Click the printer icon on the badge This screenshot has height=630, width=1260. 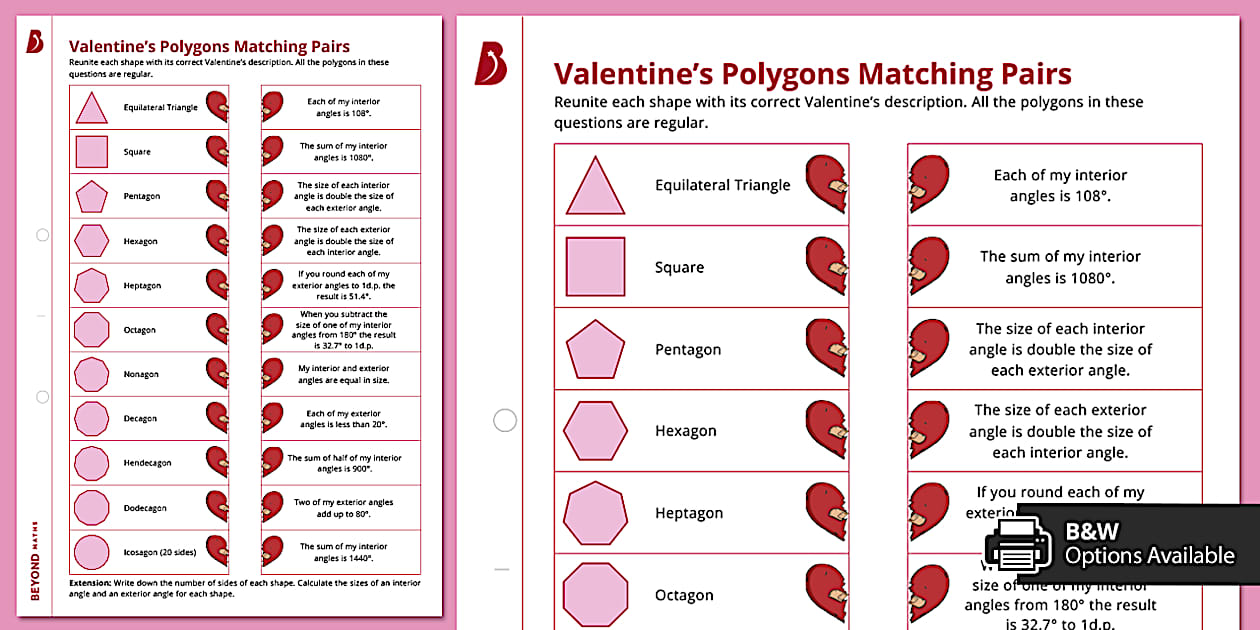pos(1018,546)
